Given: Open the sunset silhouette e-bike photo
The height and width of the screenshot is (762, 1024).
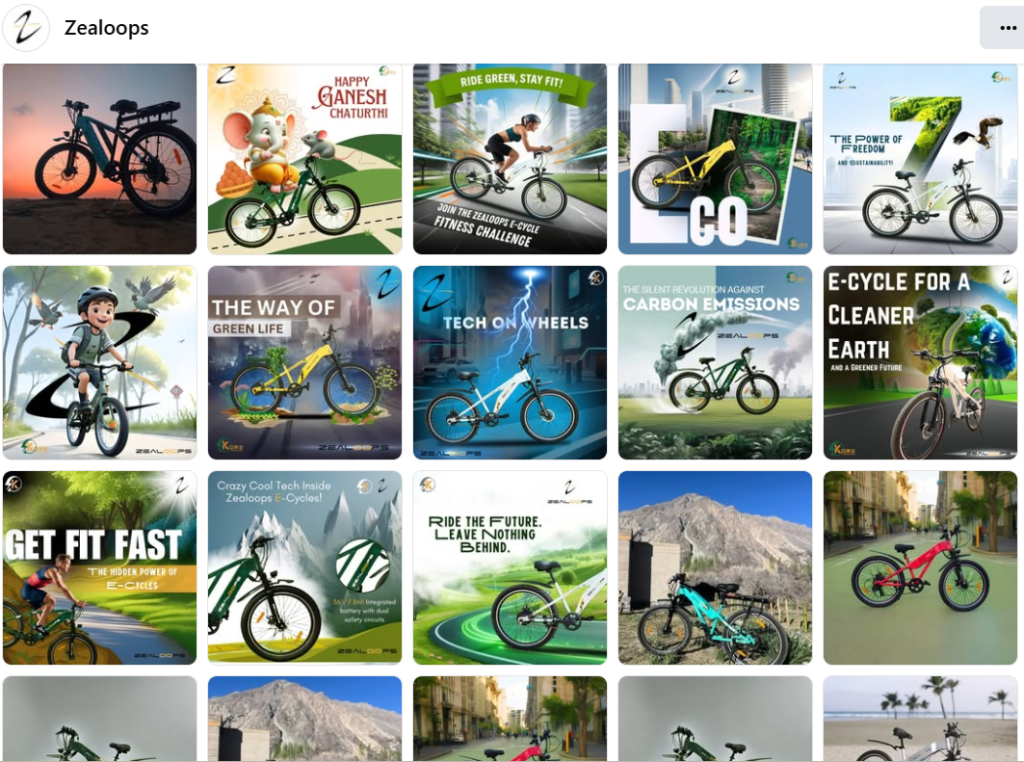Looking at the screenshot, I should tap(99, 159).
